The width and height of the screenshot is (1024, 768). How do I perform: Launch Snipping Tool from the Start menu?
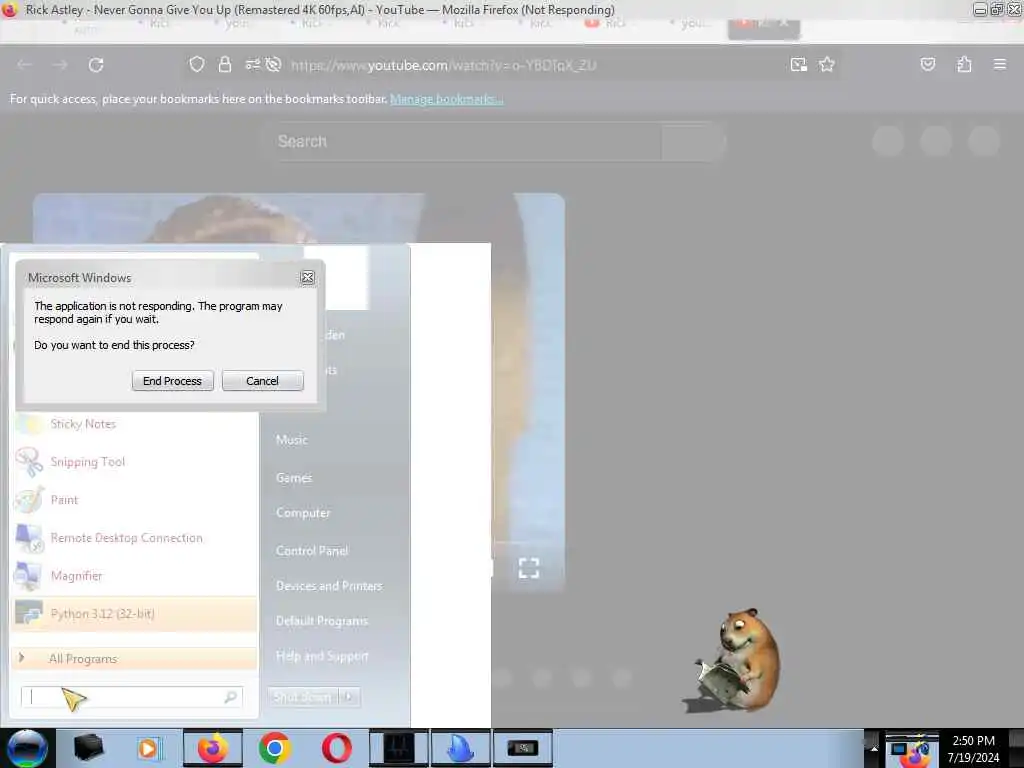click(135, 462)
